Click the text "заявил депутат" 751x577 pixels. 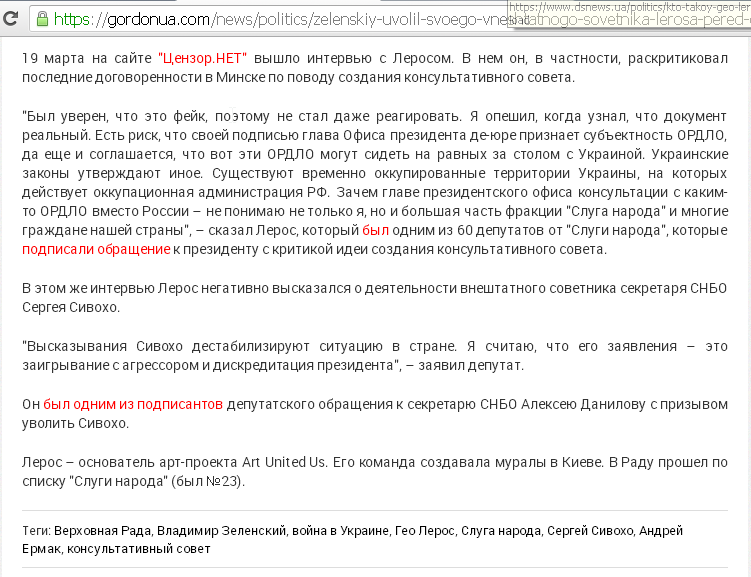point(471,366)
